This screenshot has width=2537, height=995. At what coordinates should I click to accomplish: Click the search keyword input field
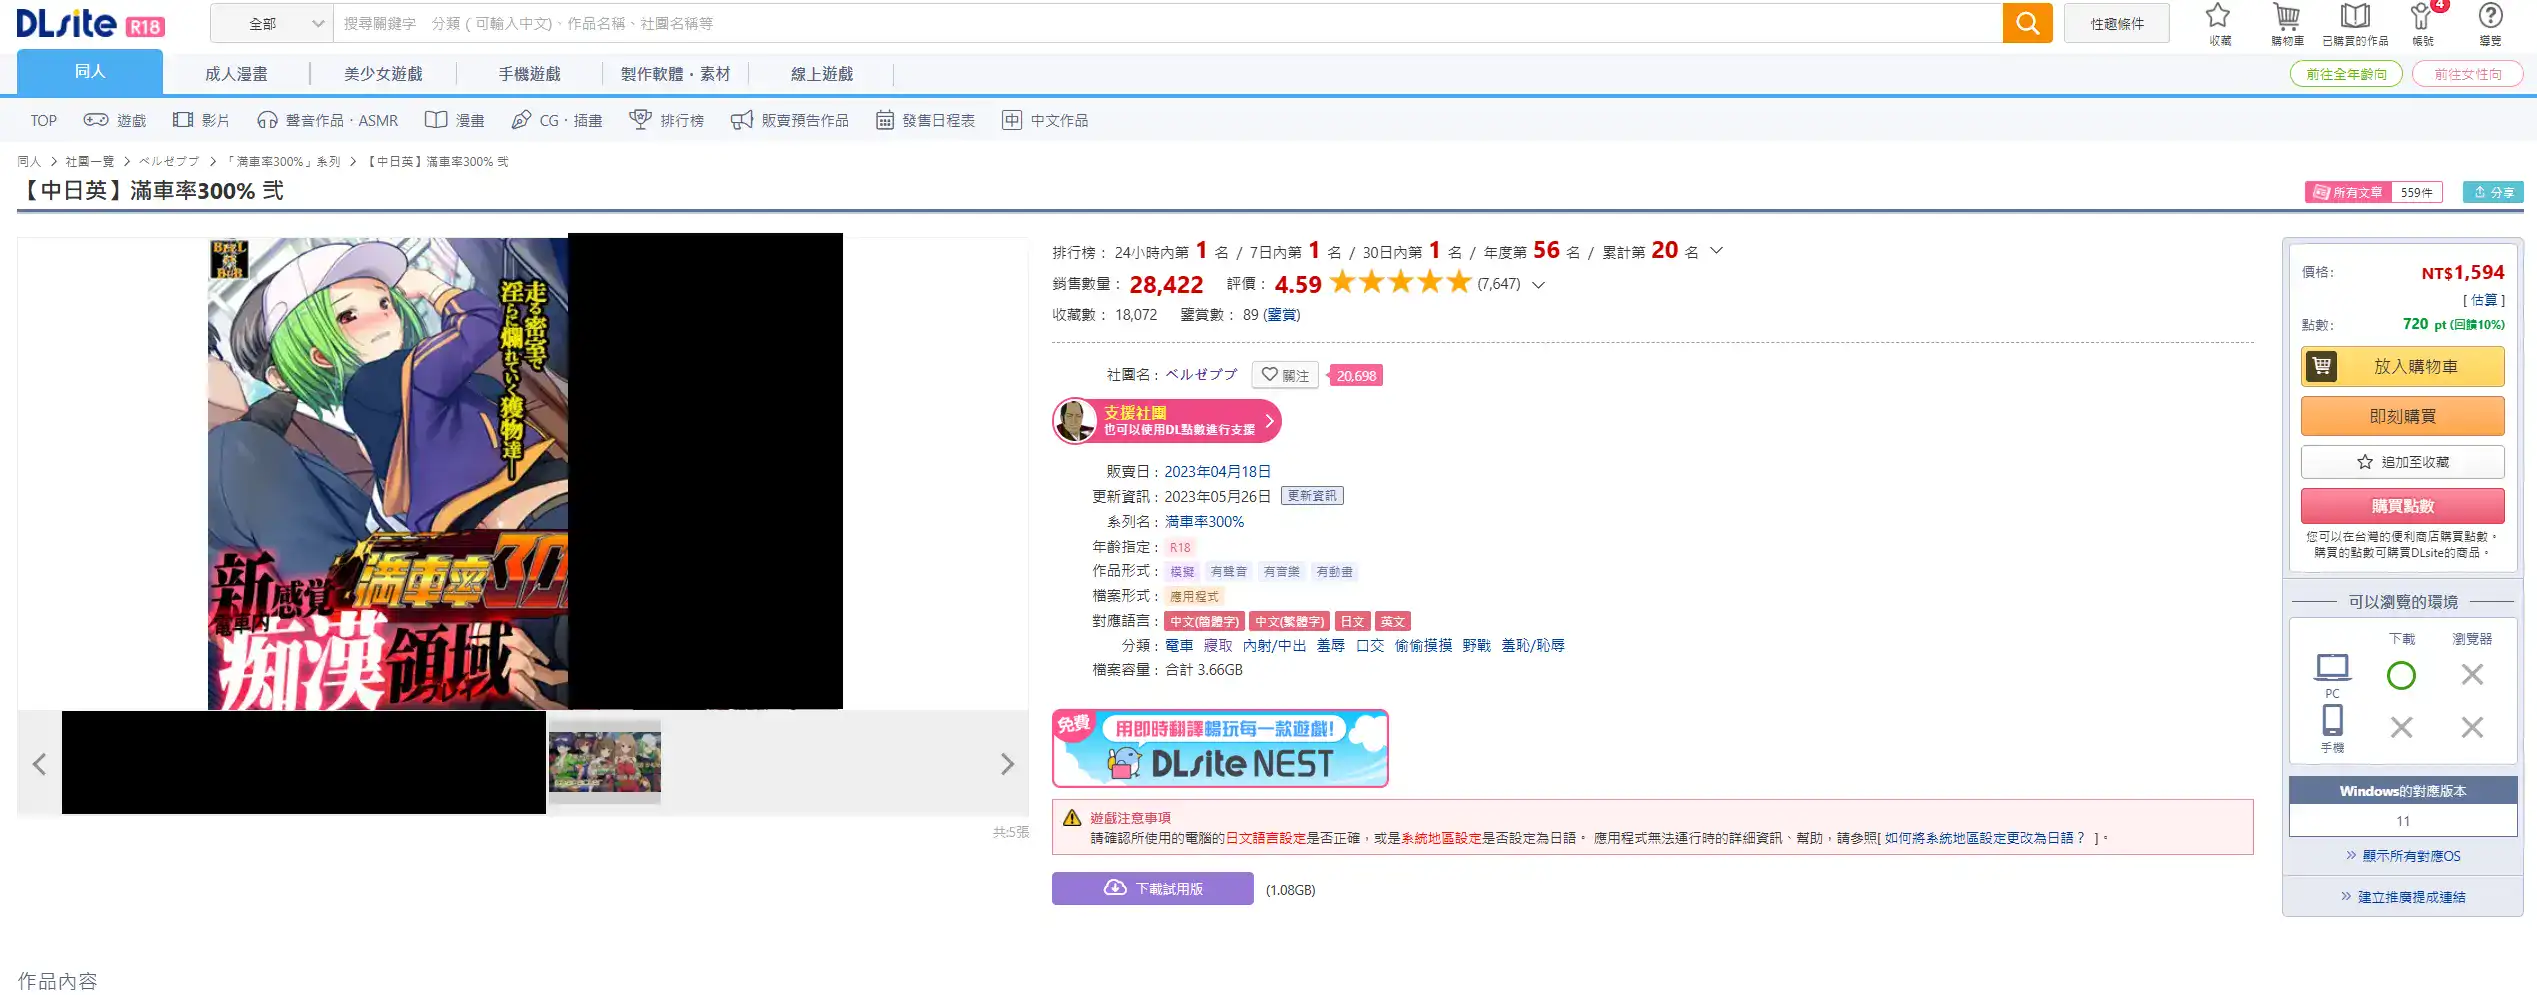click(1168, 23)
